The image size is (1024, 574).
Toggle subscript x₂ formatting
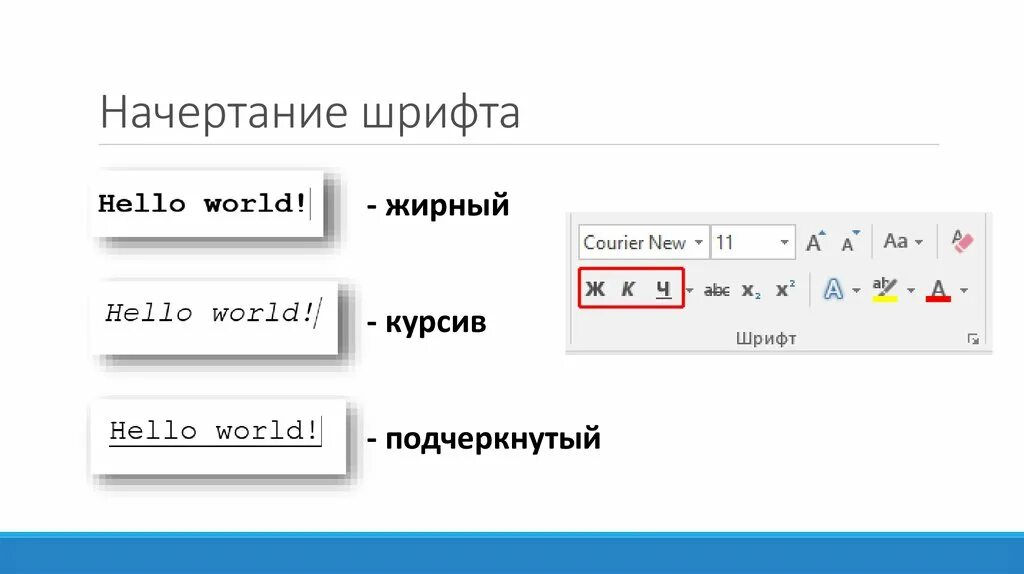[x=751, y=290]
